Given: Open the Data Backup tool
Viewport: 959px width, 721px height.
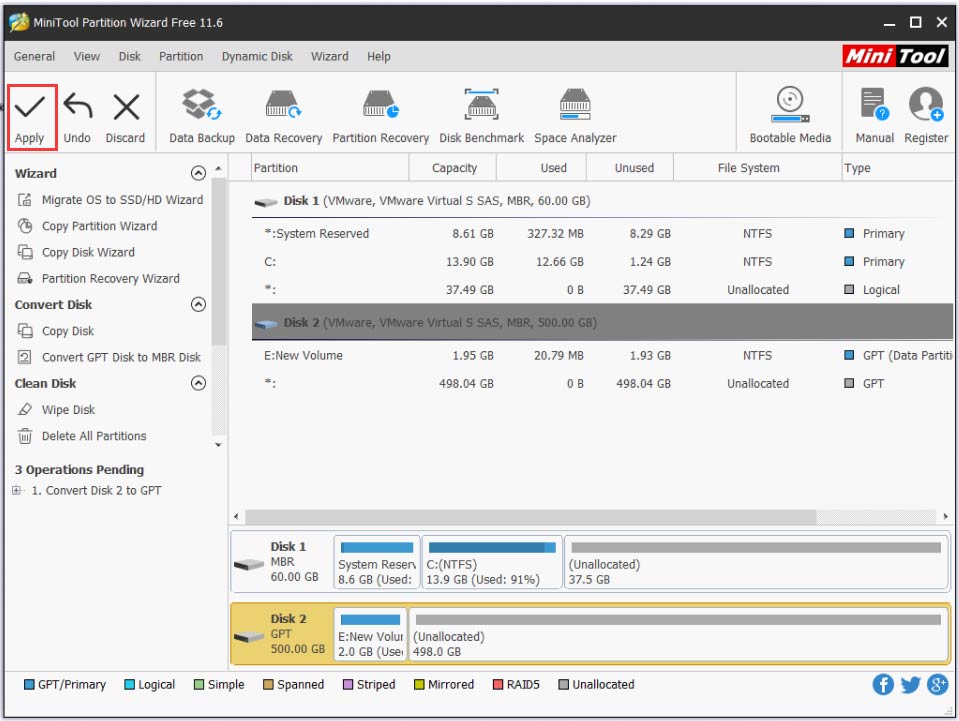Looking at the screenshot, I should [x=202, y=117].
